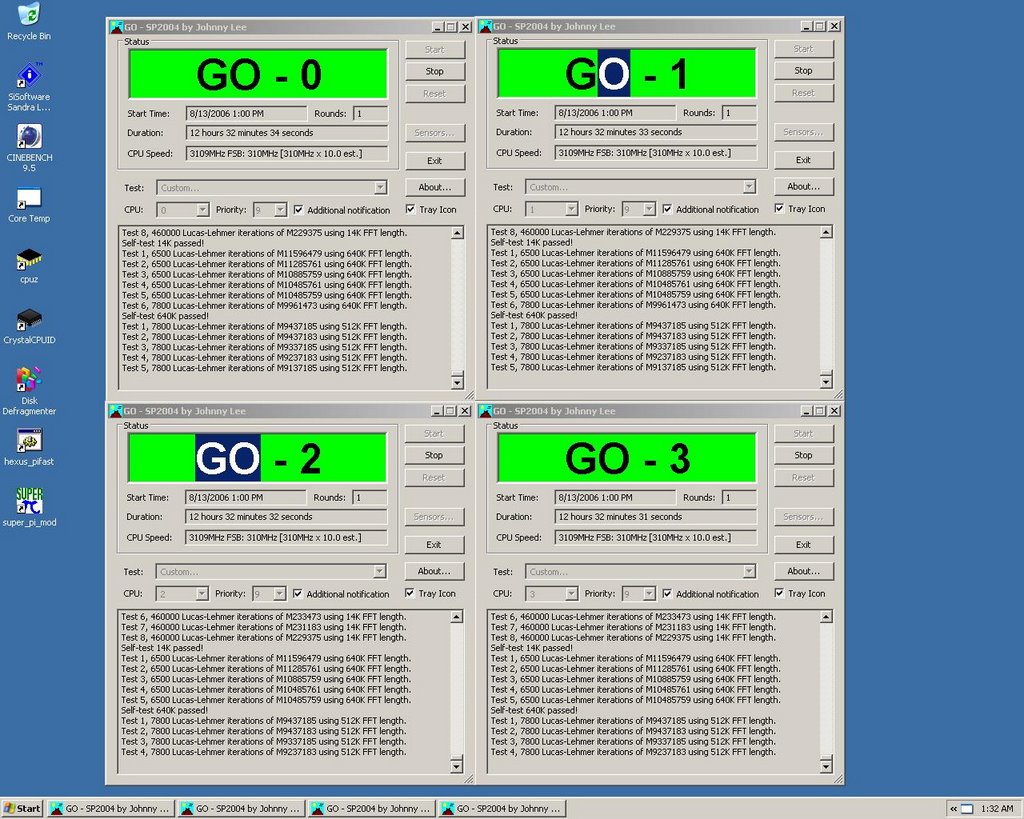1024x819 pixels.
Task: Open the Windows Start menu
Action: [x=22, y=809]
